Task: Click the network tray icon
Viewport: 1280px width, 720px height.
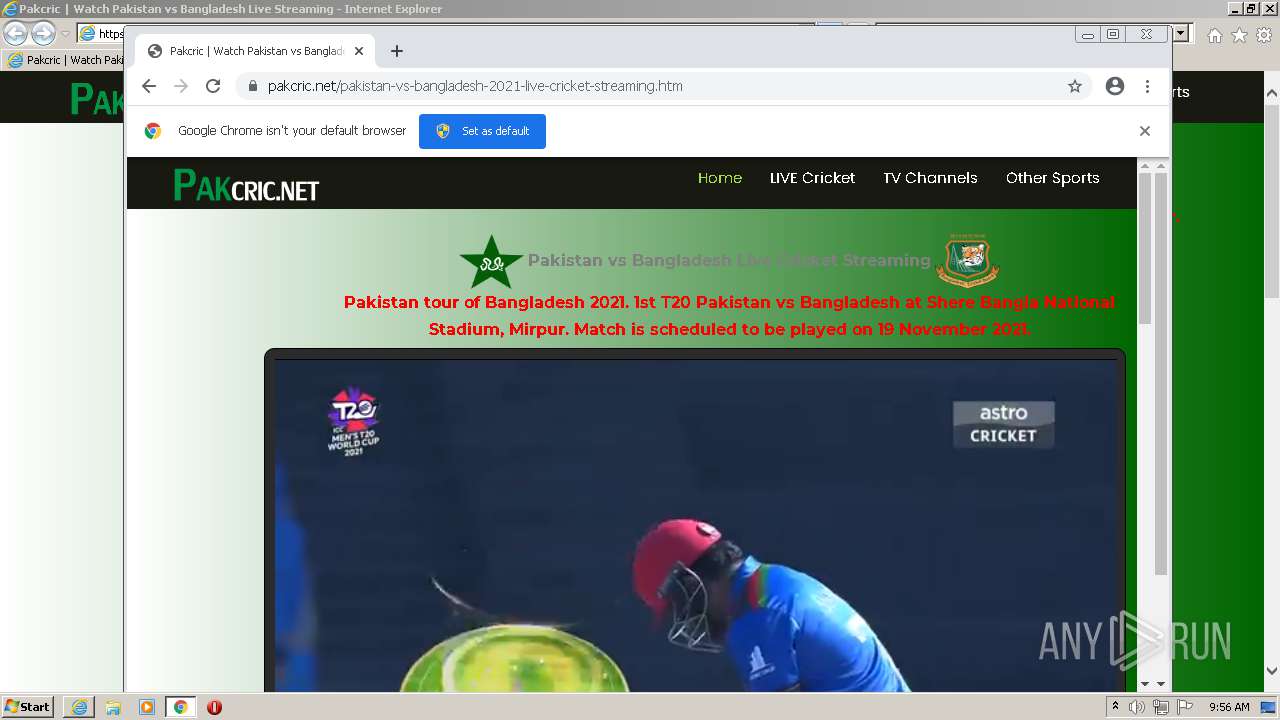Action: click(x=1160, y=707)
